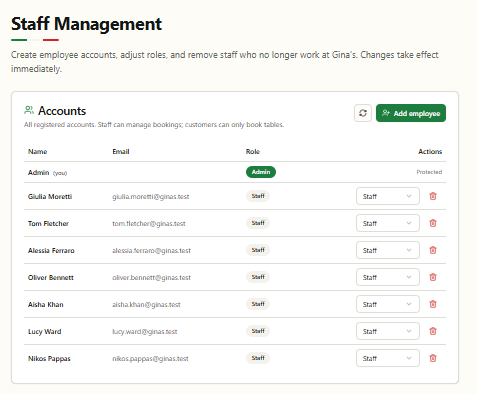This screenshot has height=394, width=477.
Task: Click the name Giulia Moretti
Action: 50,196
